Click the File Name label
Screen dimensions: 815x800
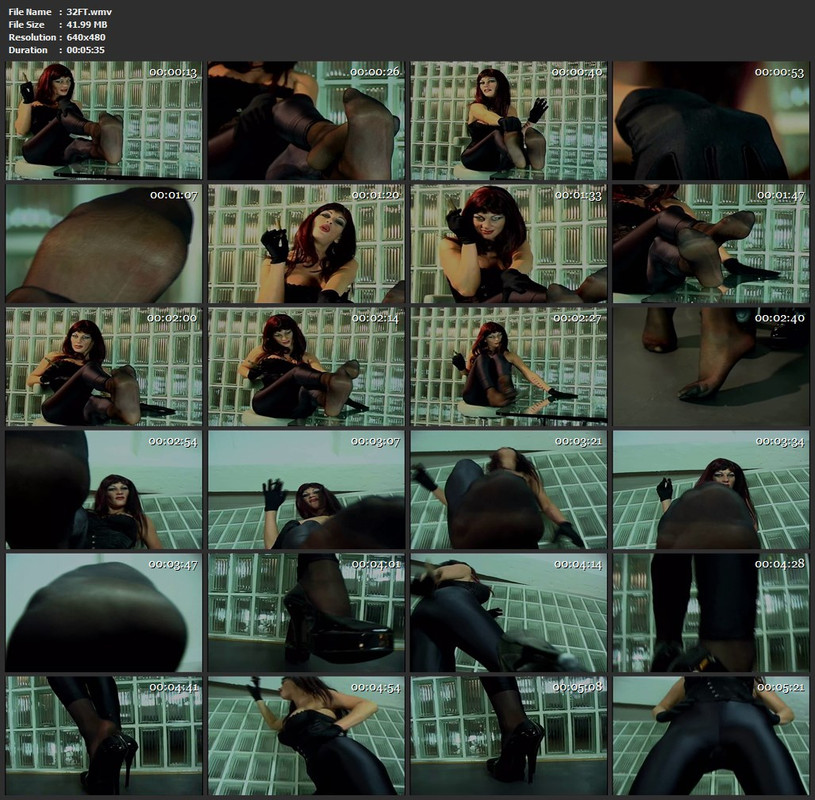coord(30,11)
